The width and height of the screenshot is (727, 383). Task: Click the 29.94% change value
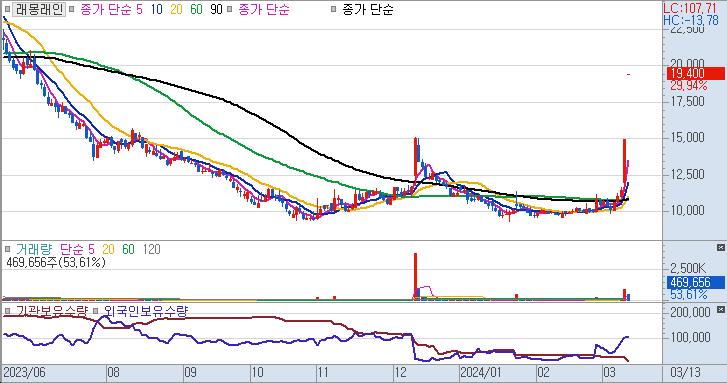coord(689,86)
